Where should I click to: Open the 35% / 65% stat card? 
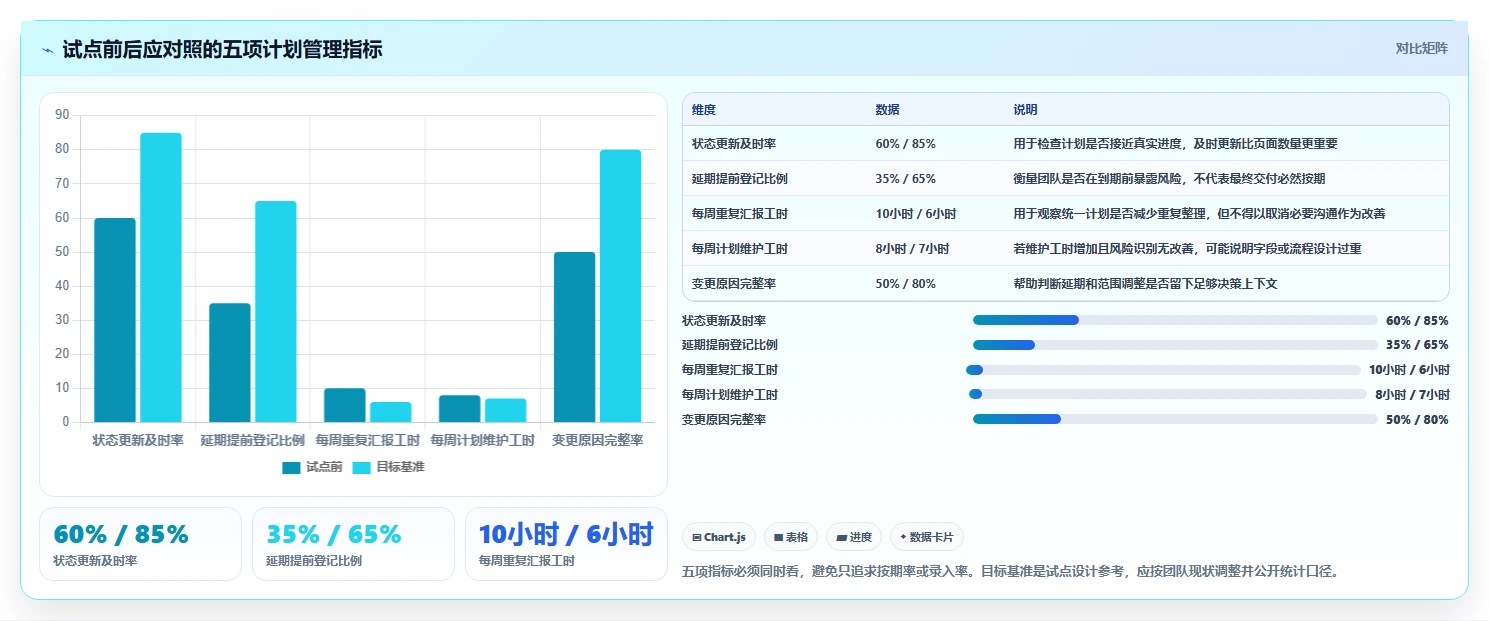point(353,544)
